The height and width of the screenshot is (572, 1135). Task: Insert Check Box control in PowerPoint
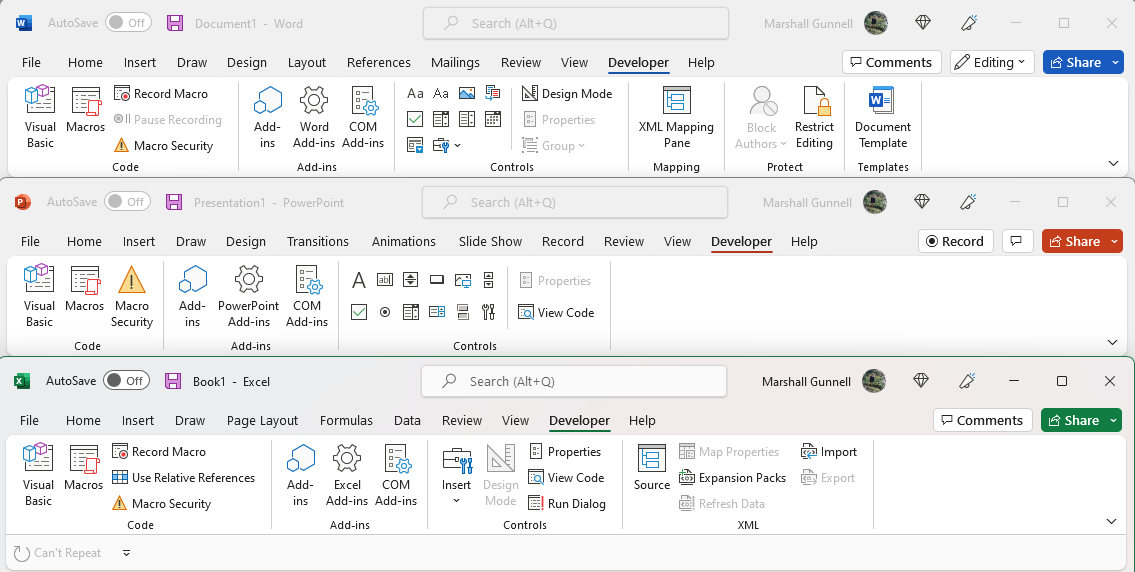click(x=358, y=312)
